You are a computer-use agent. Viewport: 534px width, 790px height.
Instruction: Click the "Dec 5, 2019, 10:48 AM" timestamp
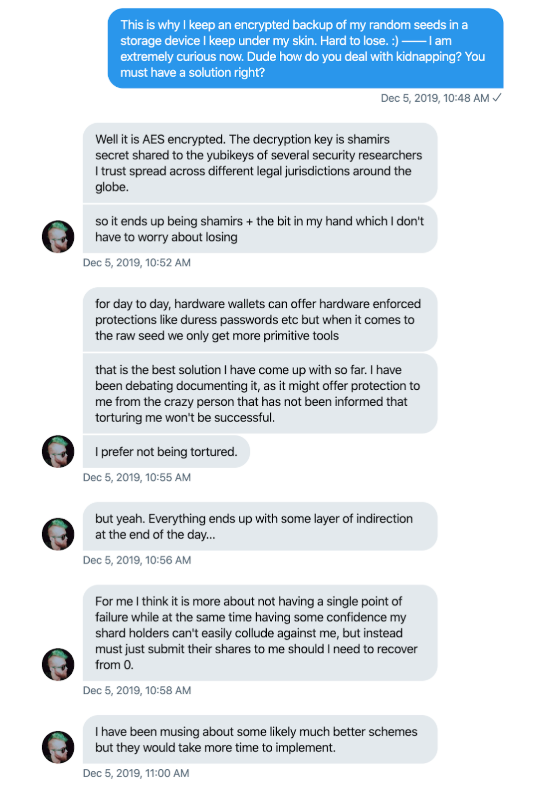click(x=435, y=98)
